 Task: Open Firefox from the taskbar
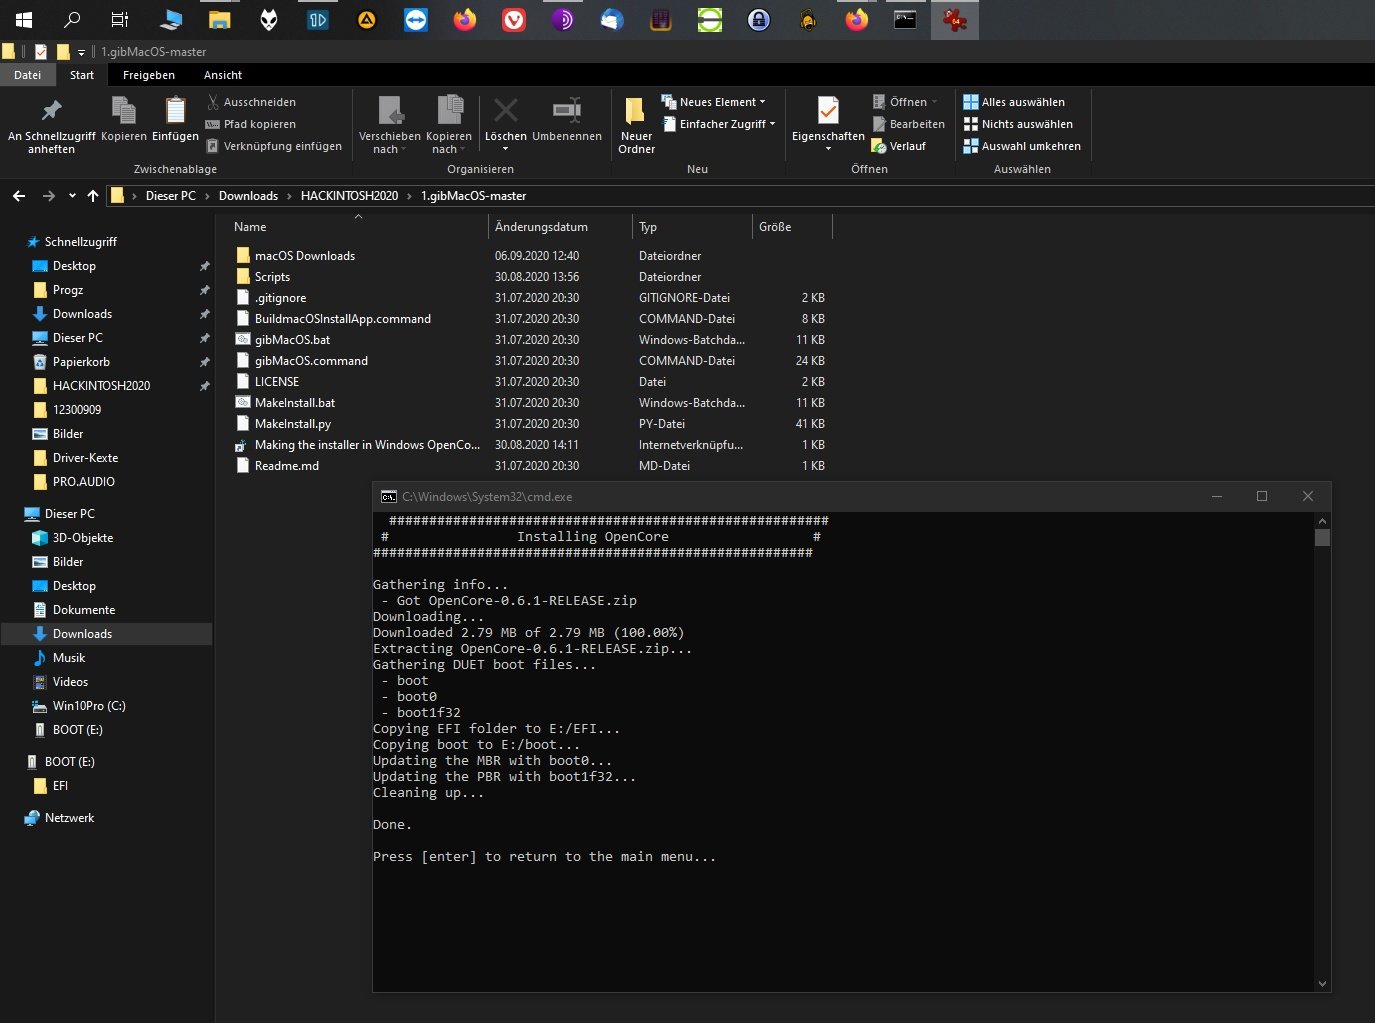(x=465, y=19)
